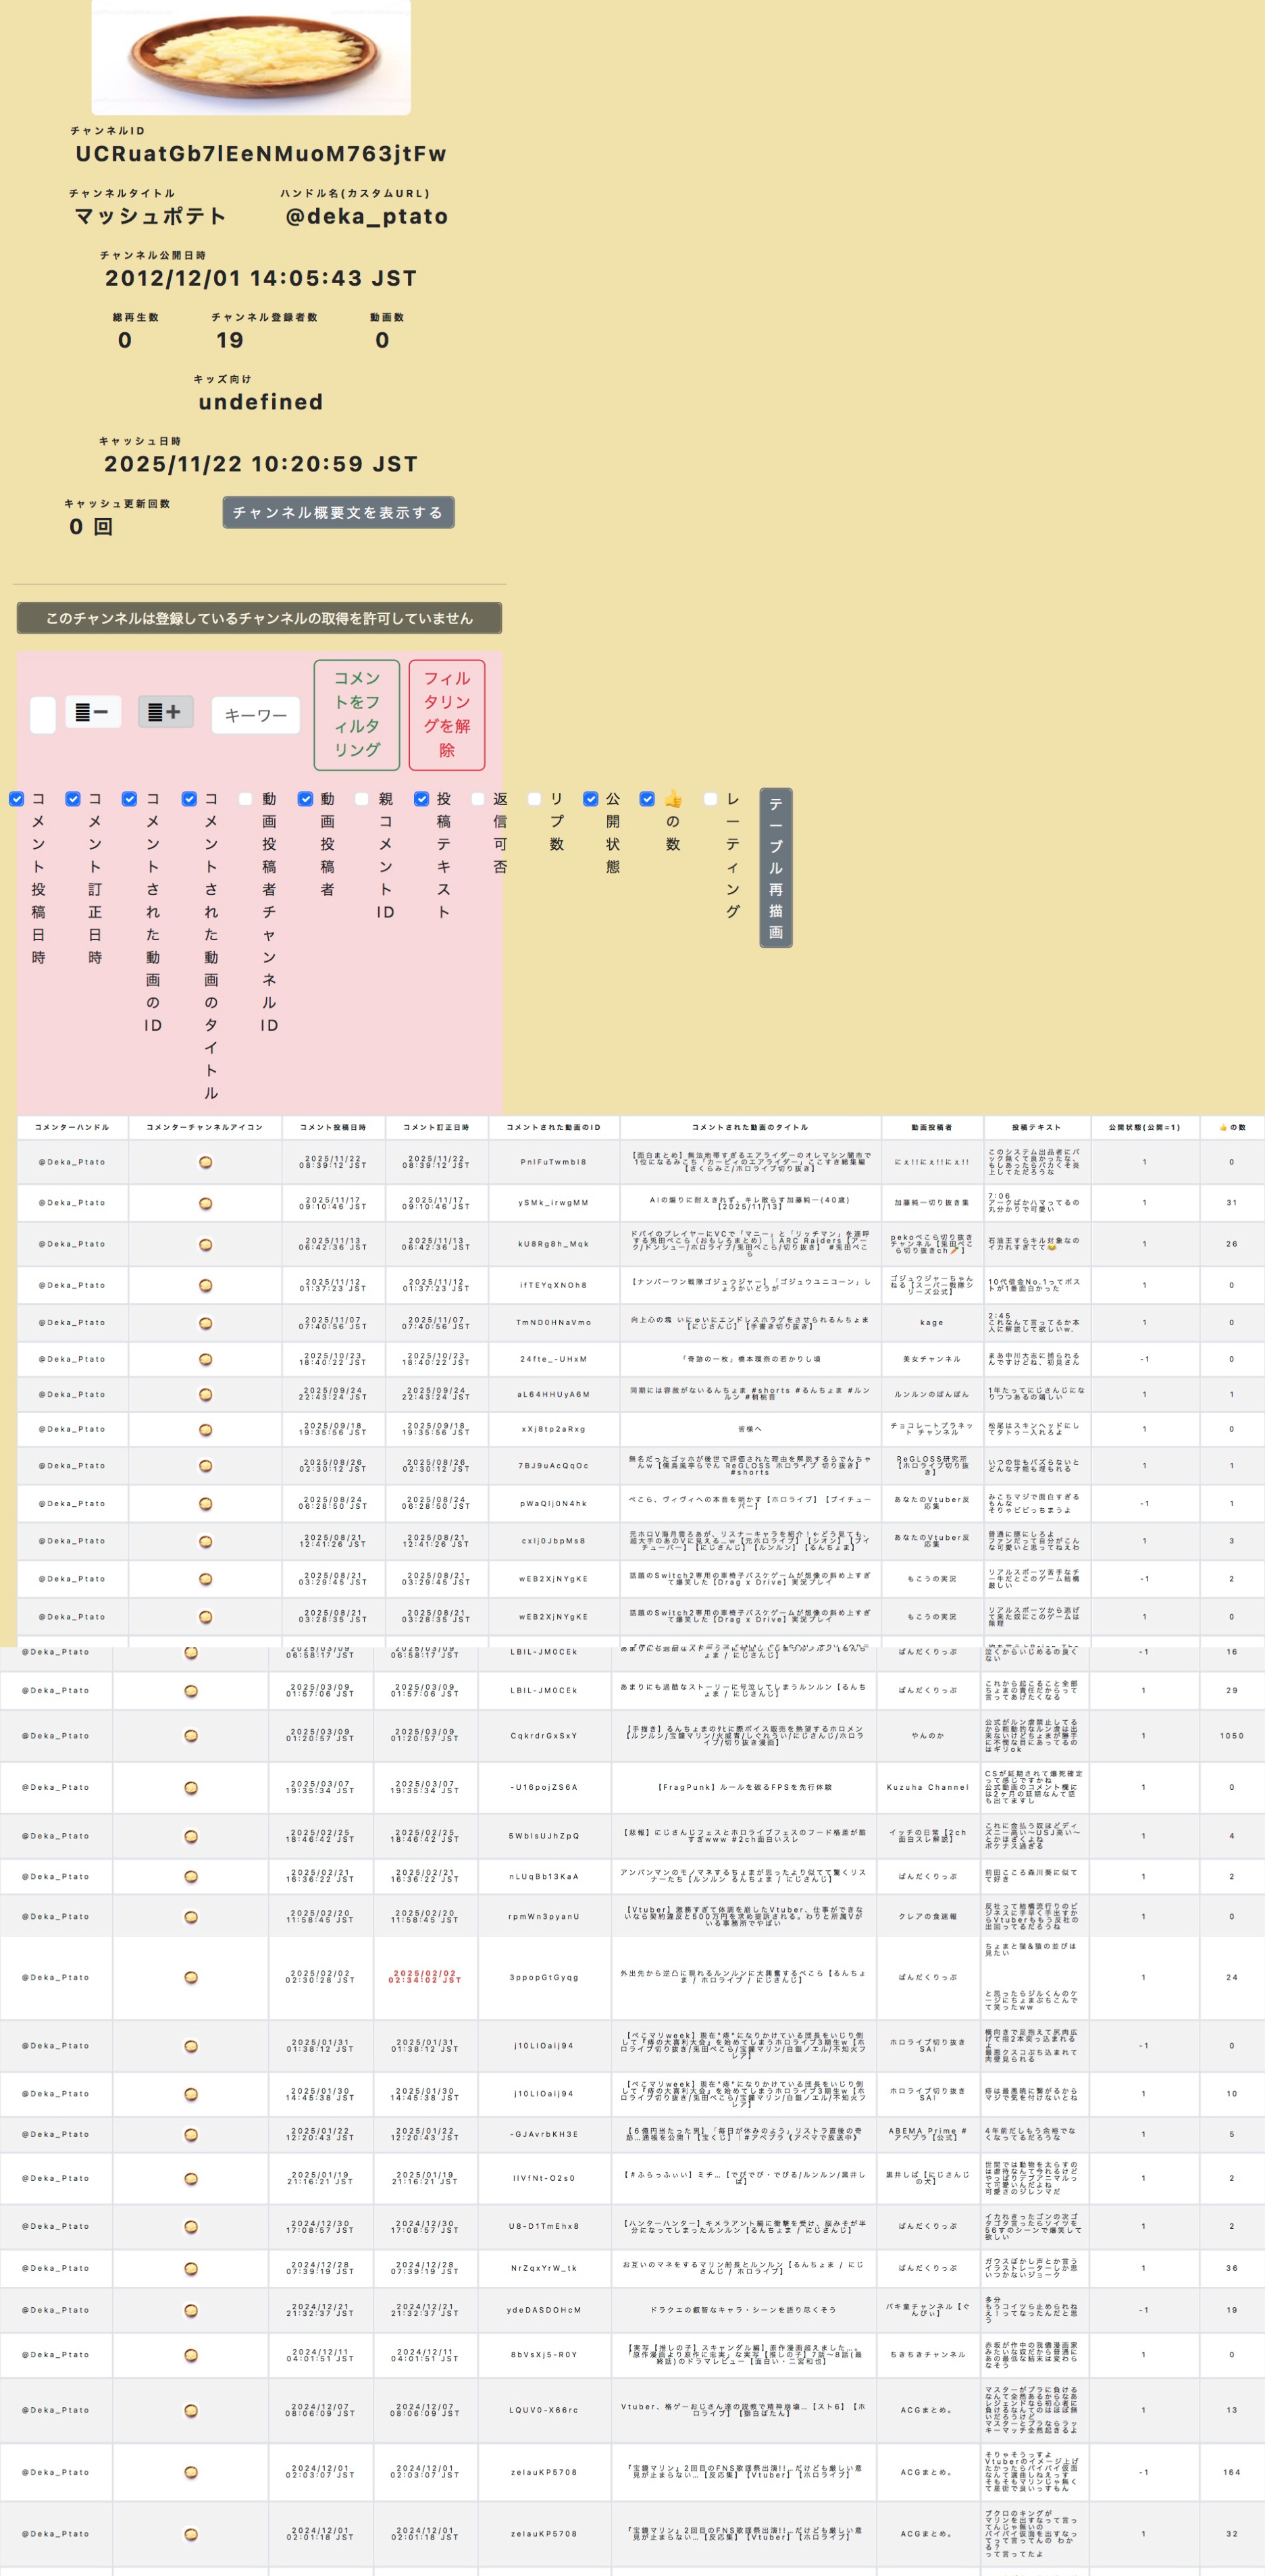The width and height of the screenshot is (1265, 2576).
Task: Click commenter icon in the 2025/11/22 row
Action: pyautogui.click(x=205, y=1162)
